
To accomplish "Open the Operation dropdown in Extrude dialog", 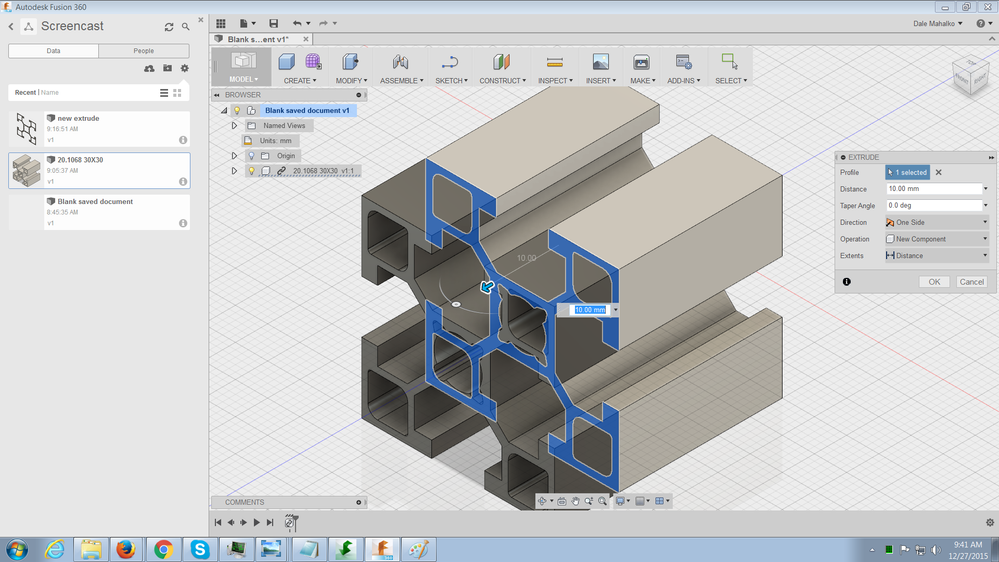I will [x=936, y=239].
